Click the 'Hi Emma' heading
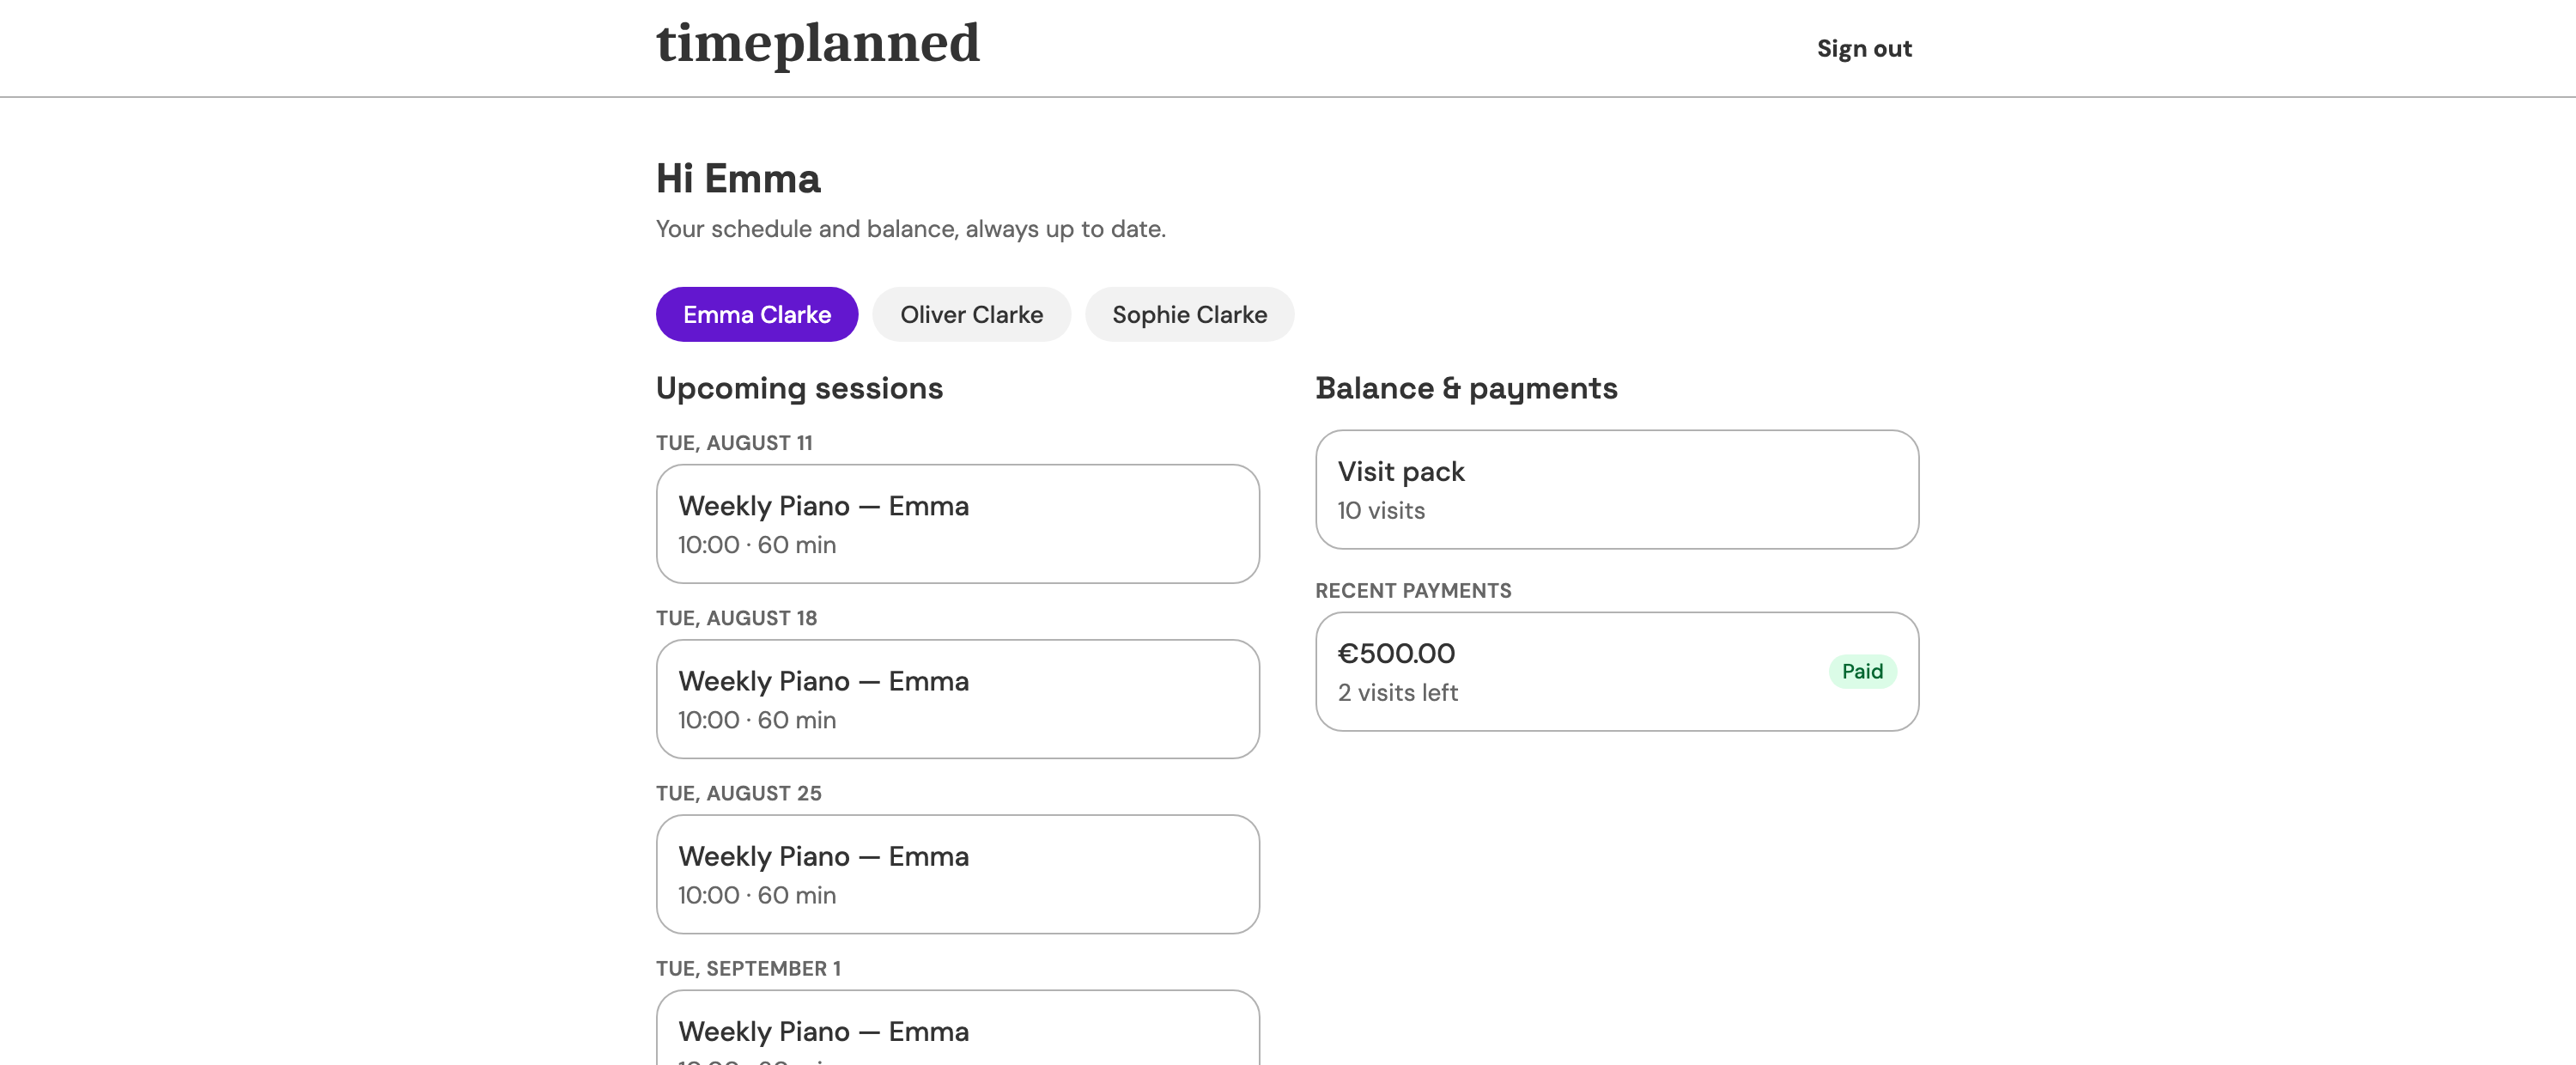This screenshot has width=2576, height=1065. click(738, 179)
